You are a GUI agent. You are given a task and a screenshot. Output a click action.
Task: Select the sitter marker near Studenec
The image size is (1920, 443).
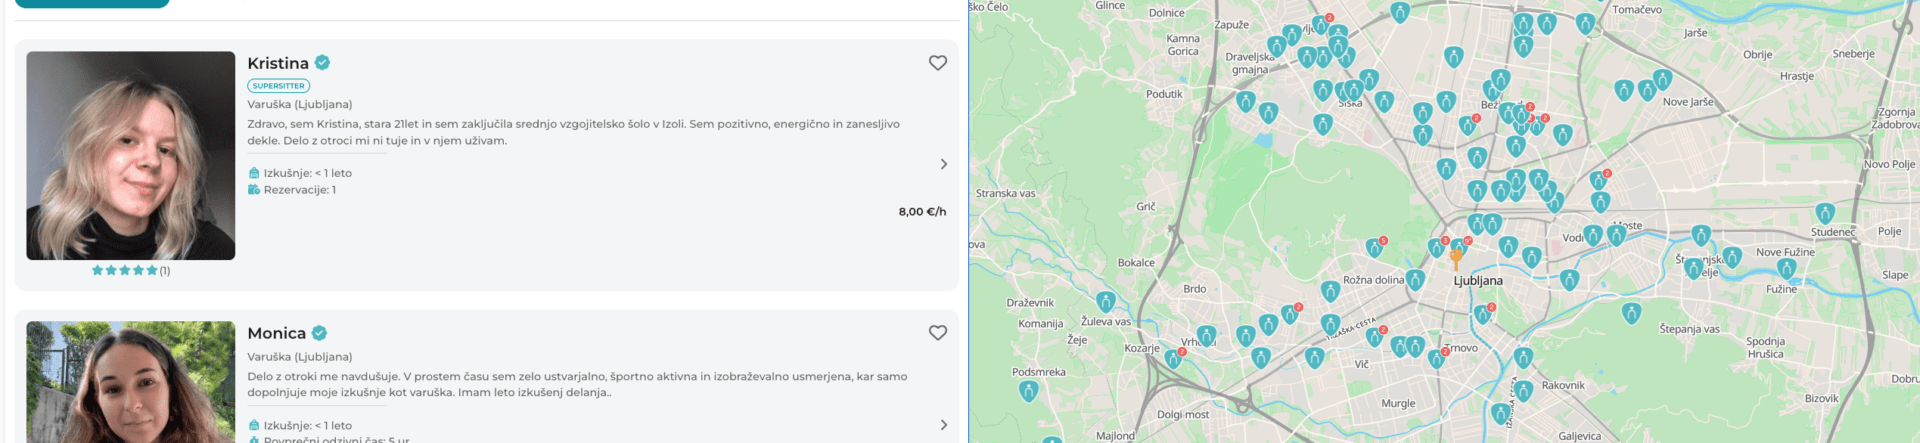coord(1825,213)
